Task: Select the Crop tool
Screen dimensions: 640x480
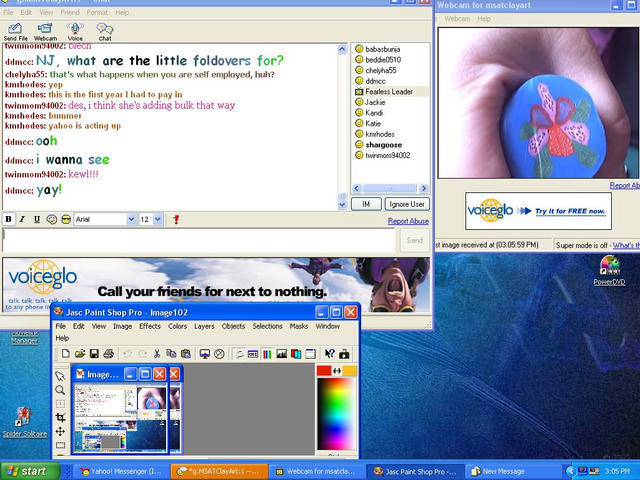Action: tap(60, 417)
